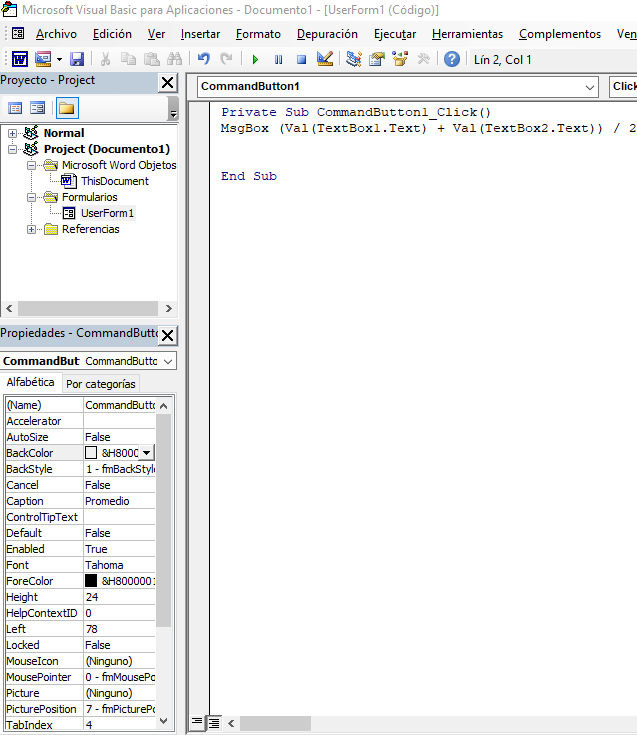Switch to the Por categorías tab
This screenshot has height=735, width=637.
[100, 384]
